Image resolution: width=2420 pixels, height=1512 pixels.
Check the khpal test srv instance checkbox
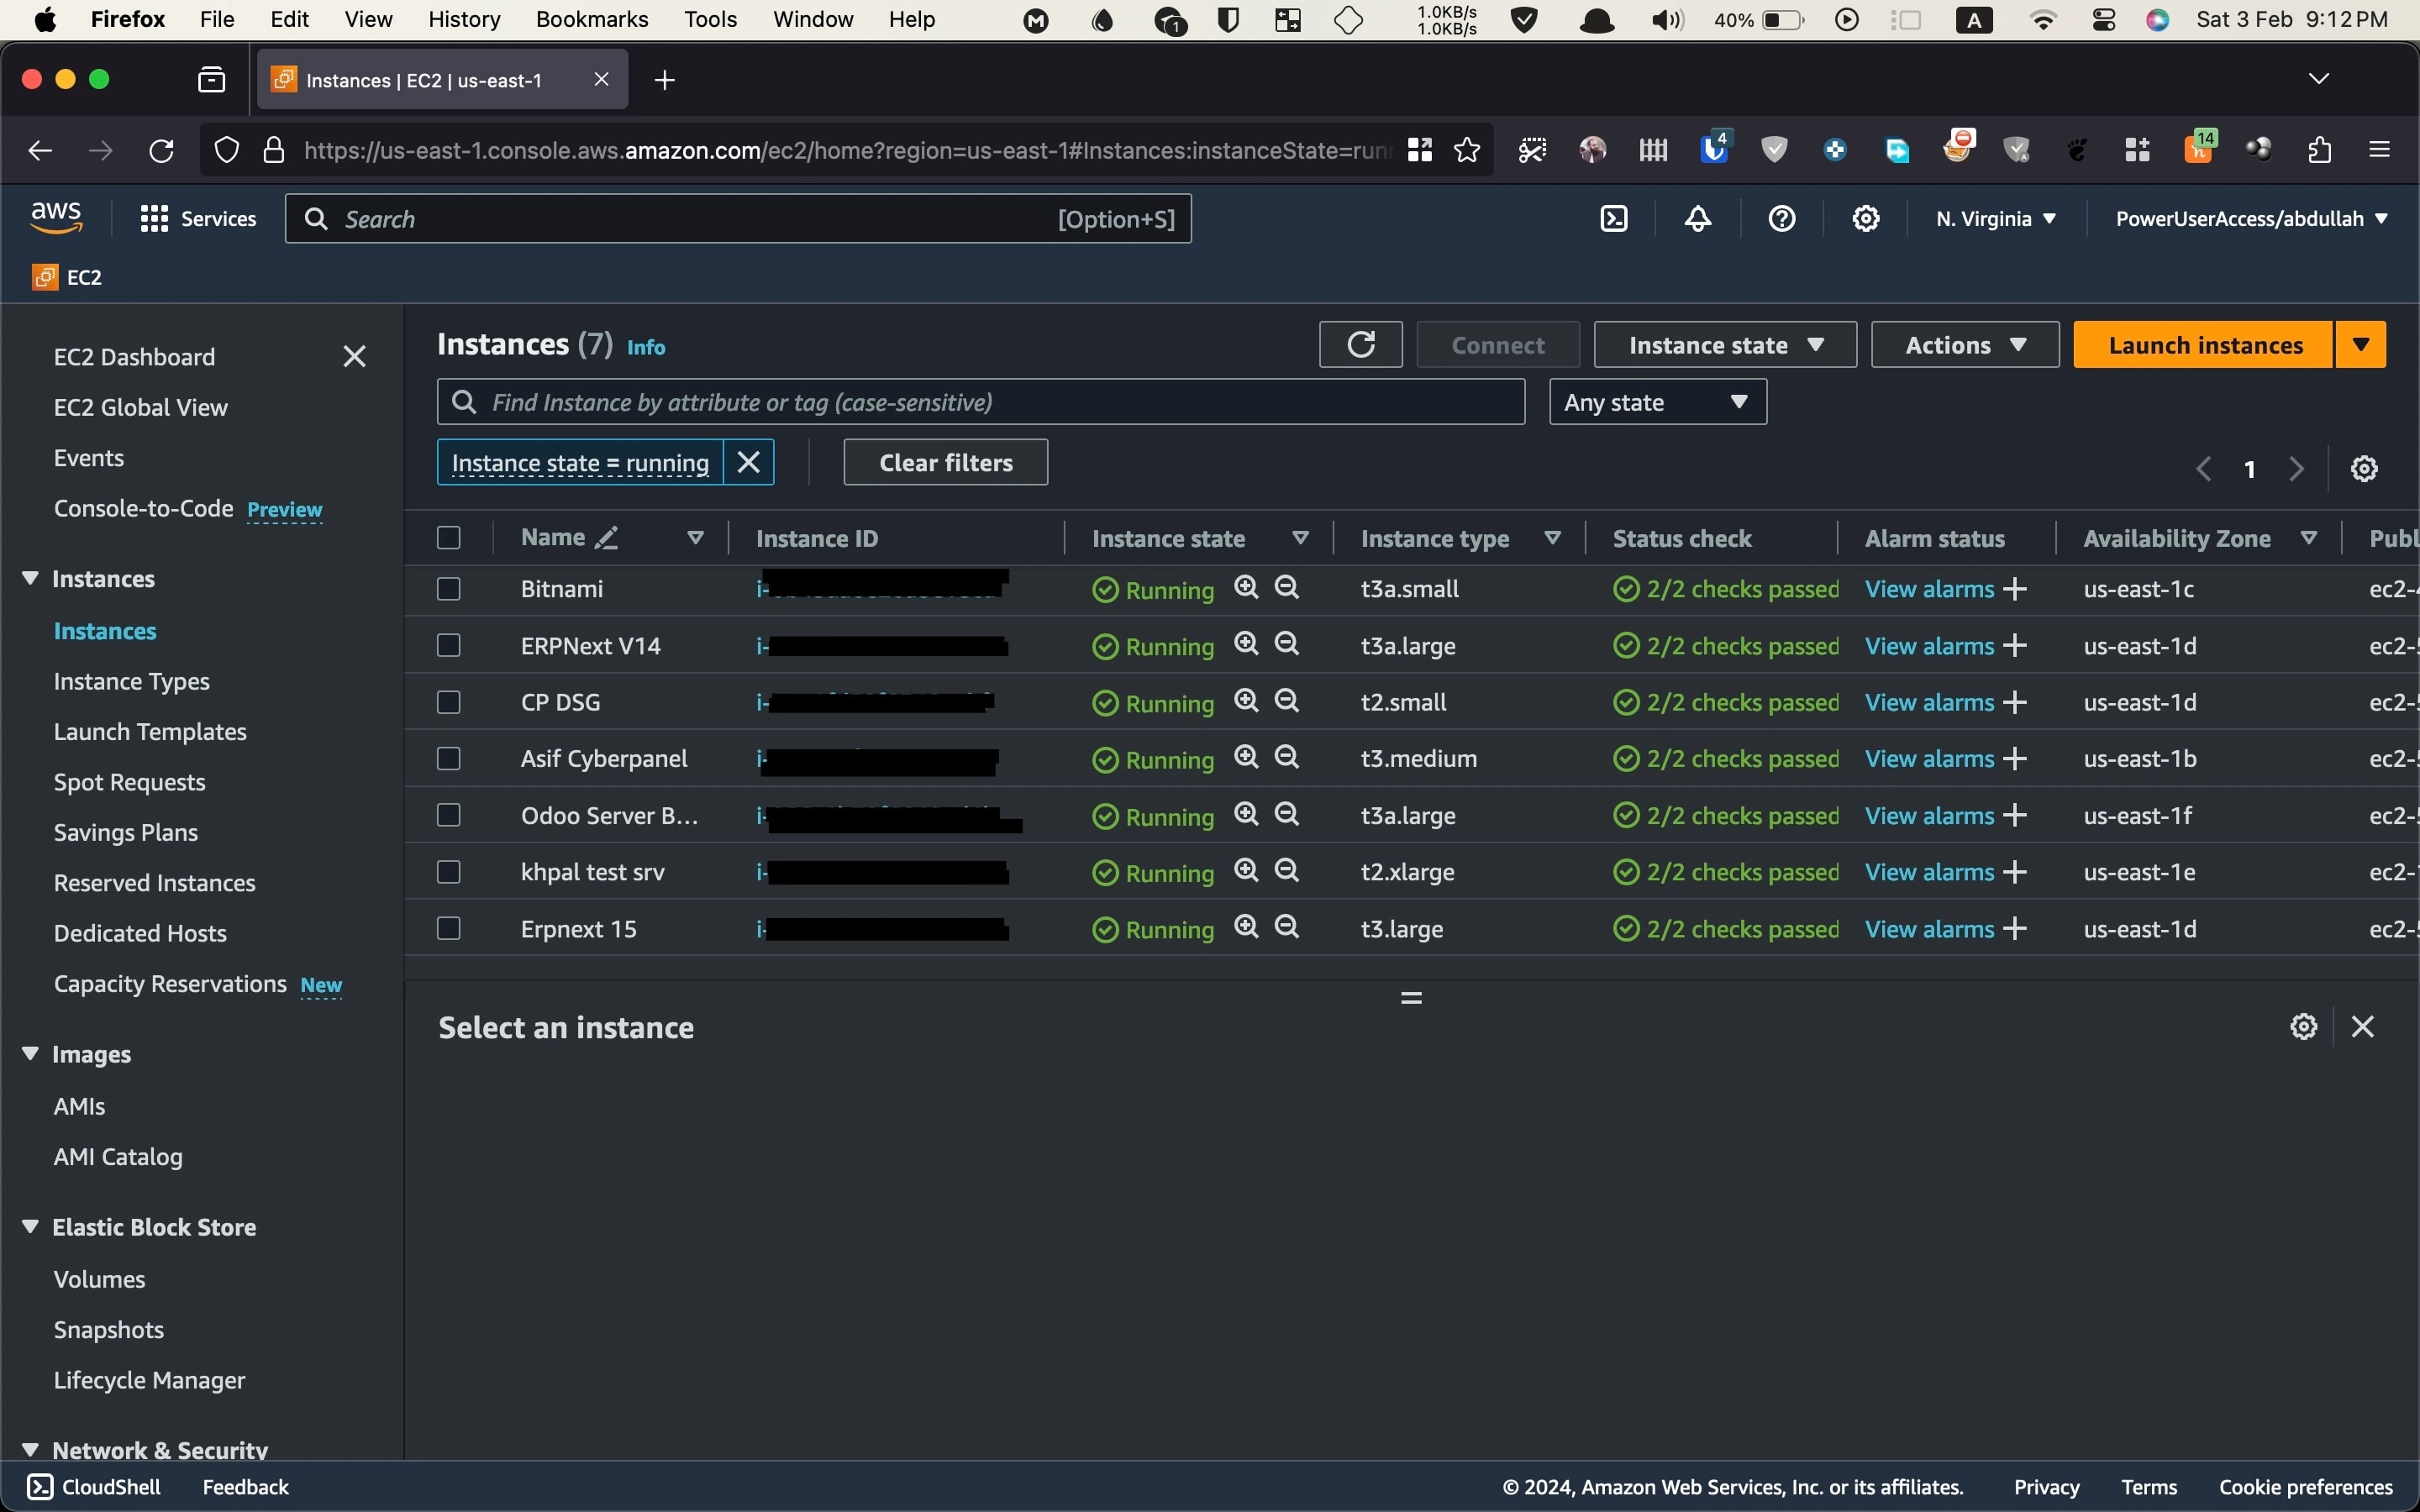(x=449, y=872)
